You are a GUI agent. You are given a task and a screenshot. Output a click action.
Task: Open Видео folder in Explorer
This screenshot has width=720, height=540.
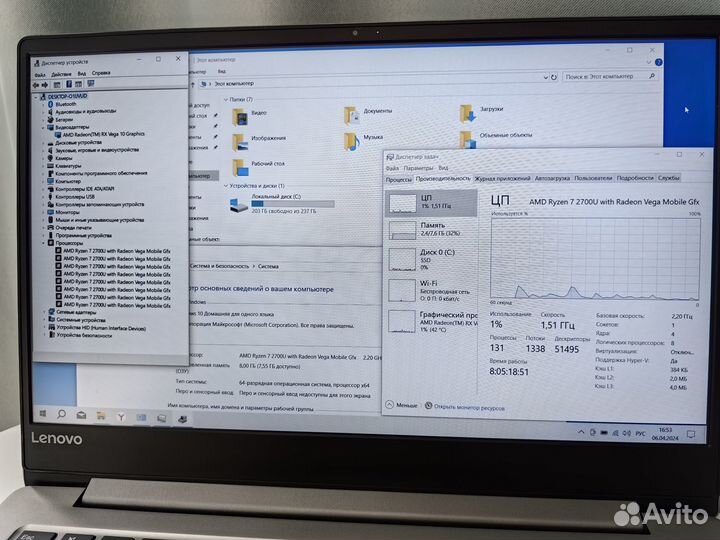(249, 117)
